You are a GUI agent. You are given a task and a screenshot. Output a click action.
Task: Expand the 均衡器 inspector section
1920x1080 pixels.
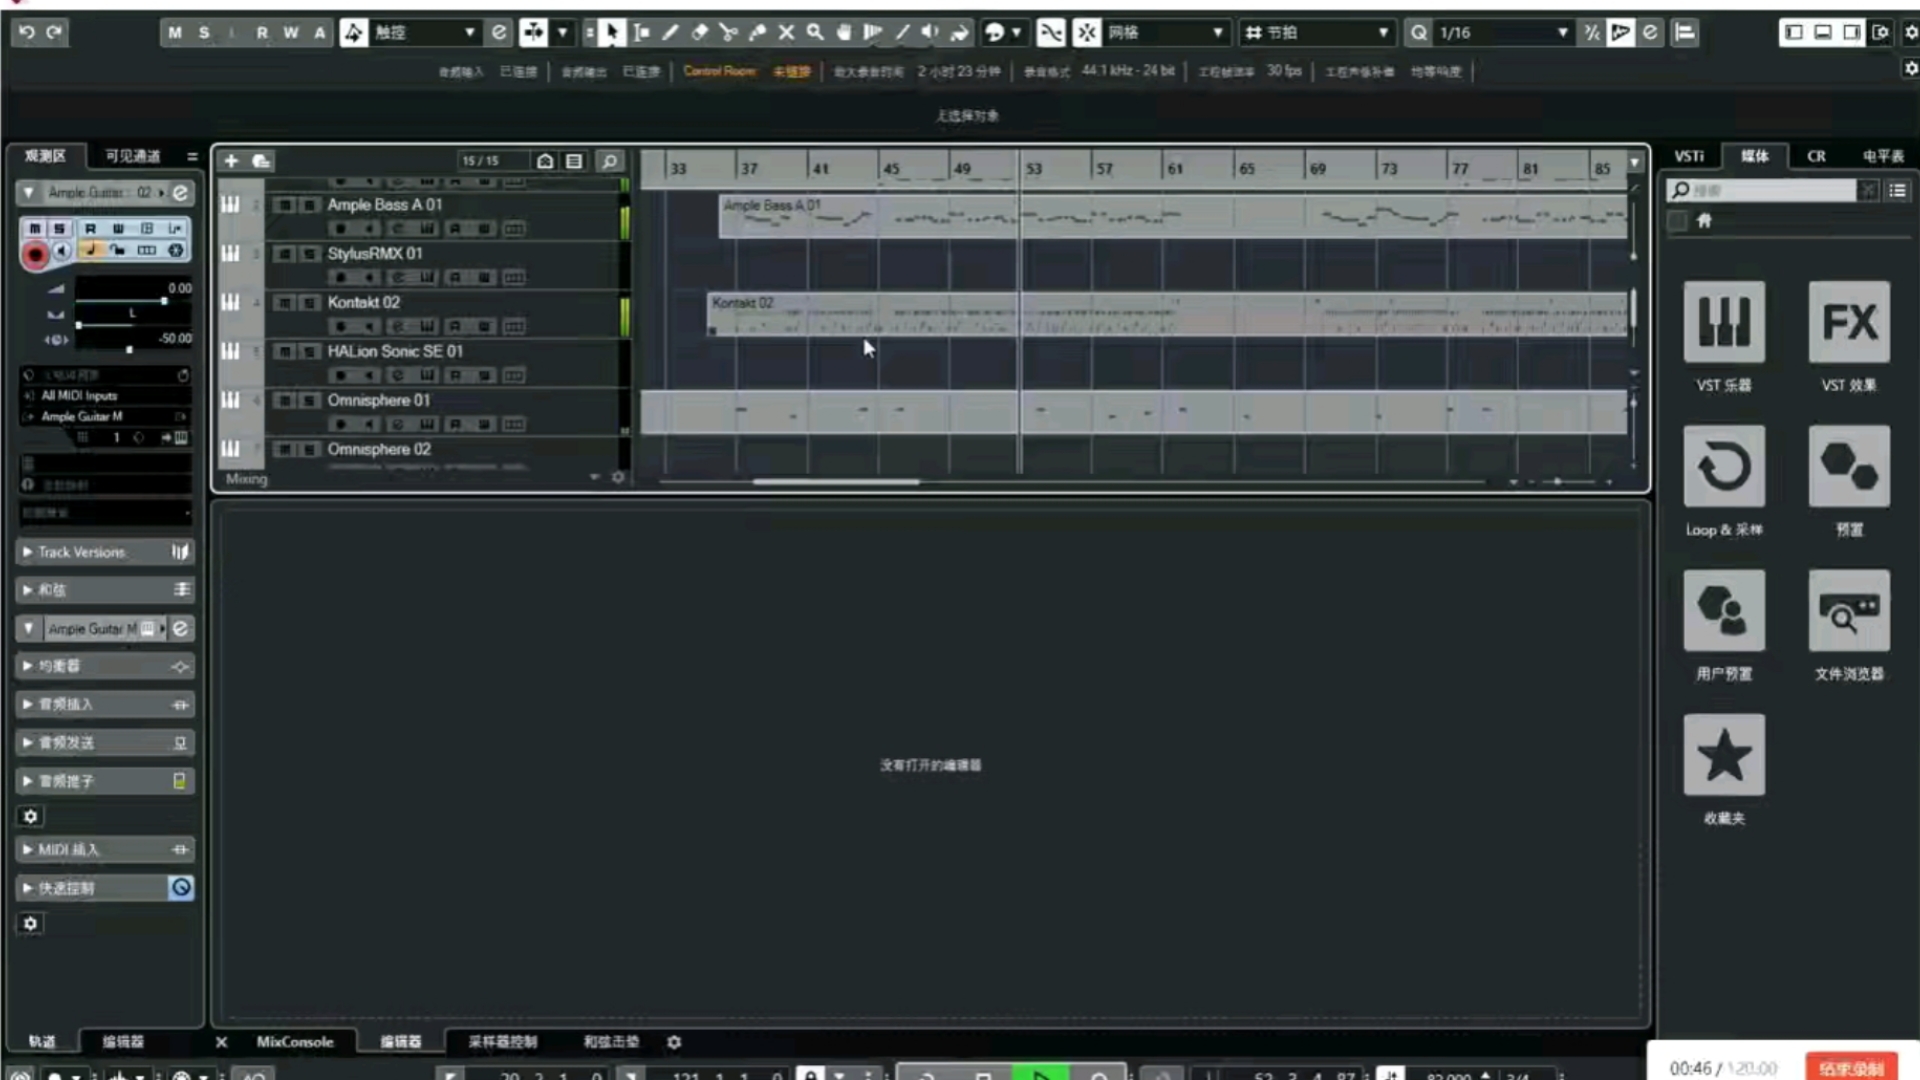(x=105, y=666)
